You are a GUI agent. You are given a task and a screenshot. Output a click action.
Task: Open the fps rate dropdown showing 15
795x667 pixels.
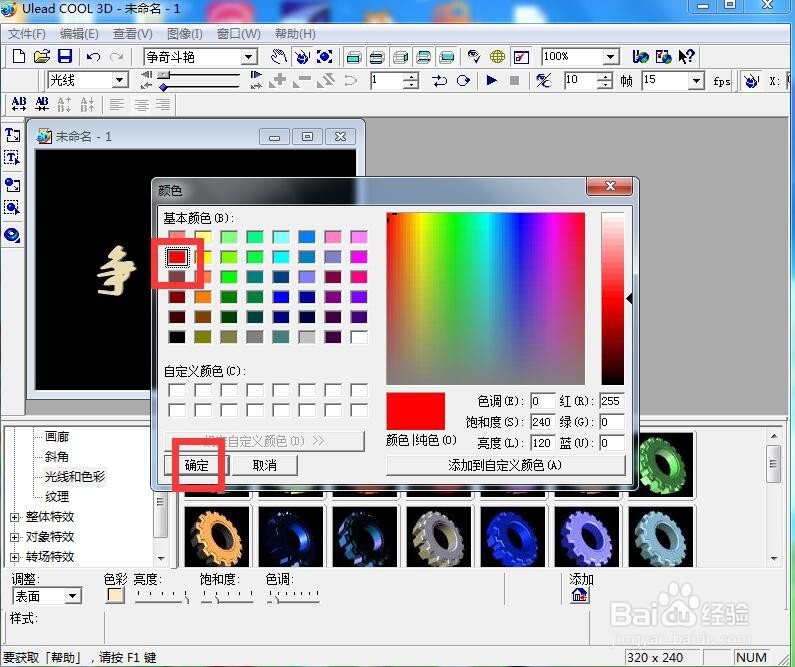697,81
